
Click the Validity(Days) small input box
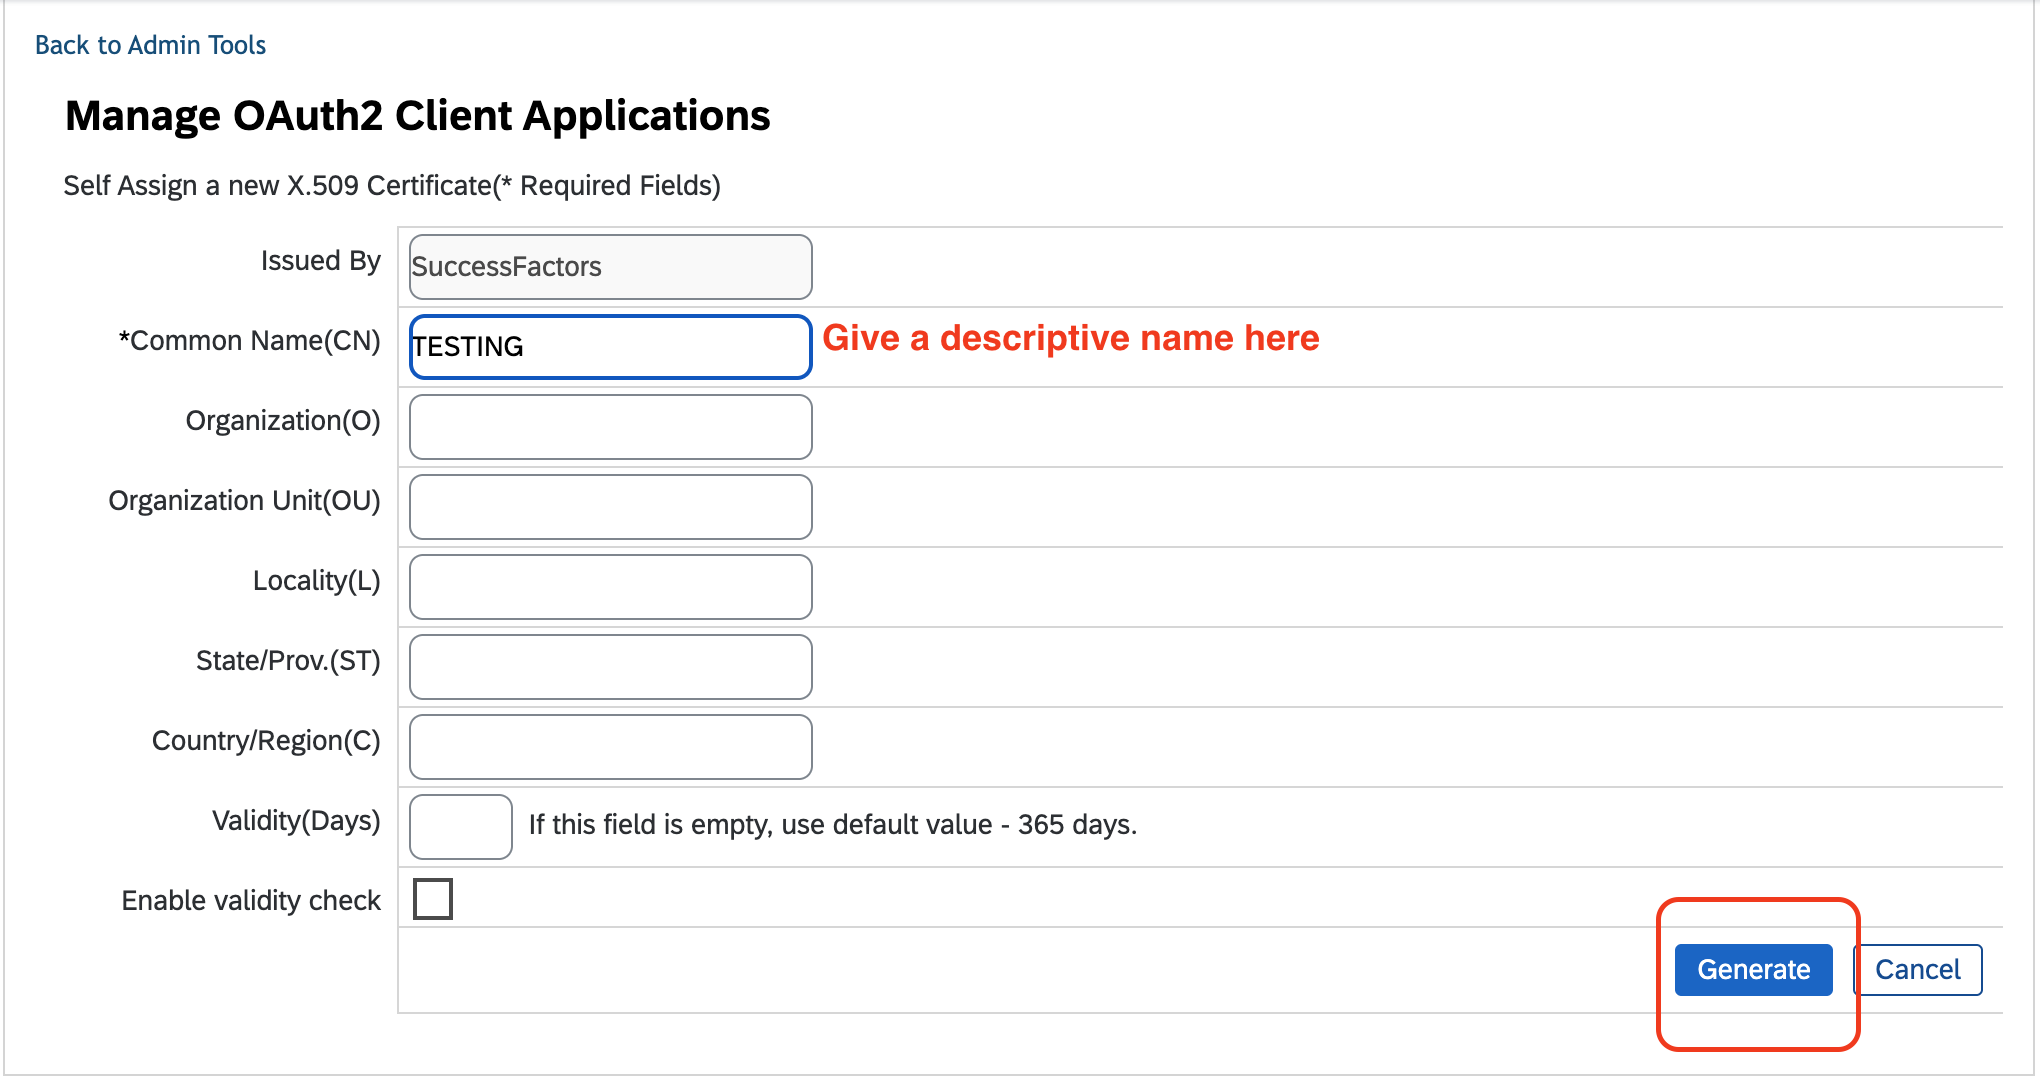461,827
